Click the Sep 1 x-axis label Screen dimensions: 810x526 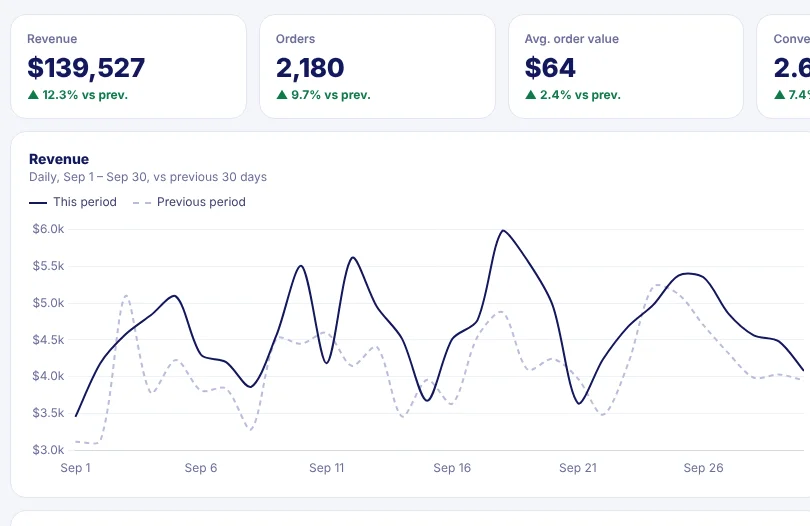(75, 468)
